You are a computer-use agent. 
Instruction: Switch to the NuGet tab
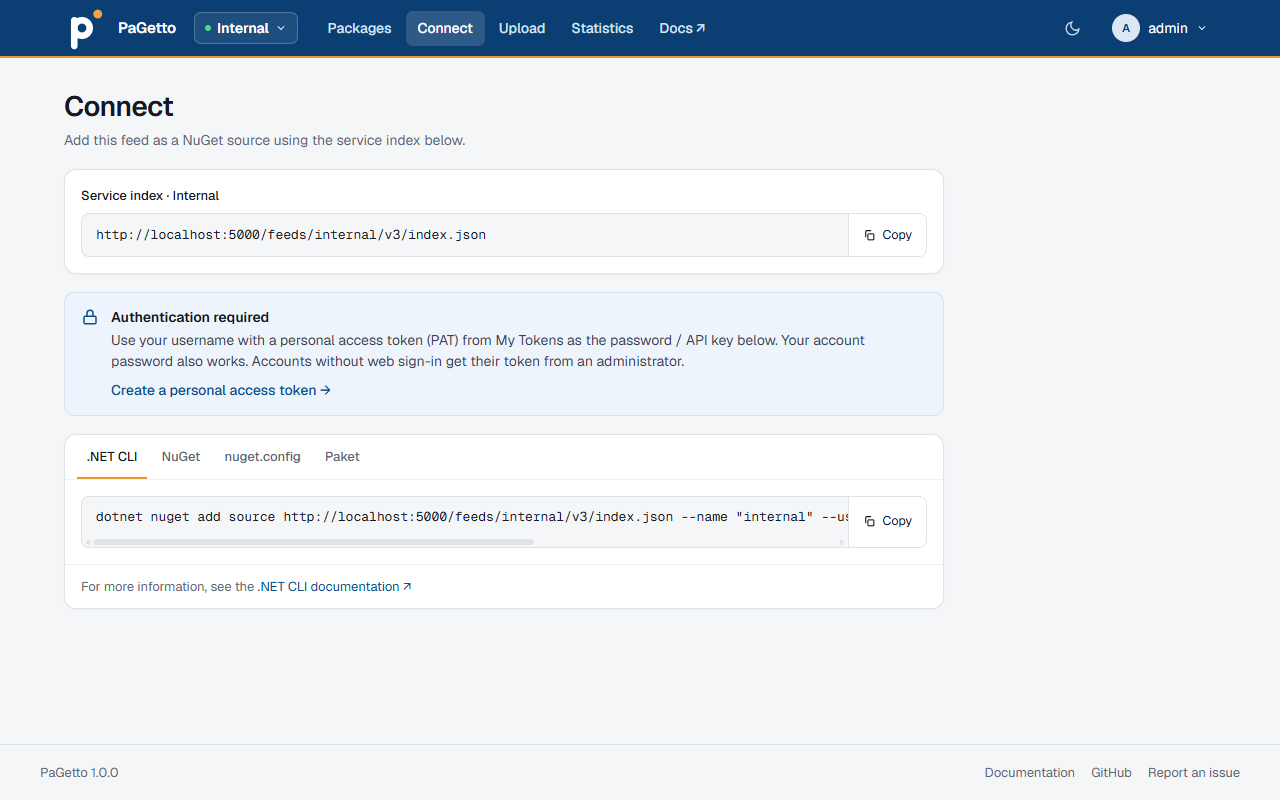(181, 457)
